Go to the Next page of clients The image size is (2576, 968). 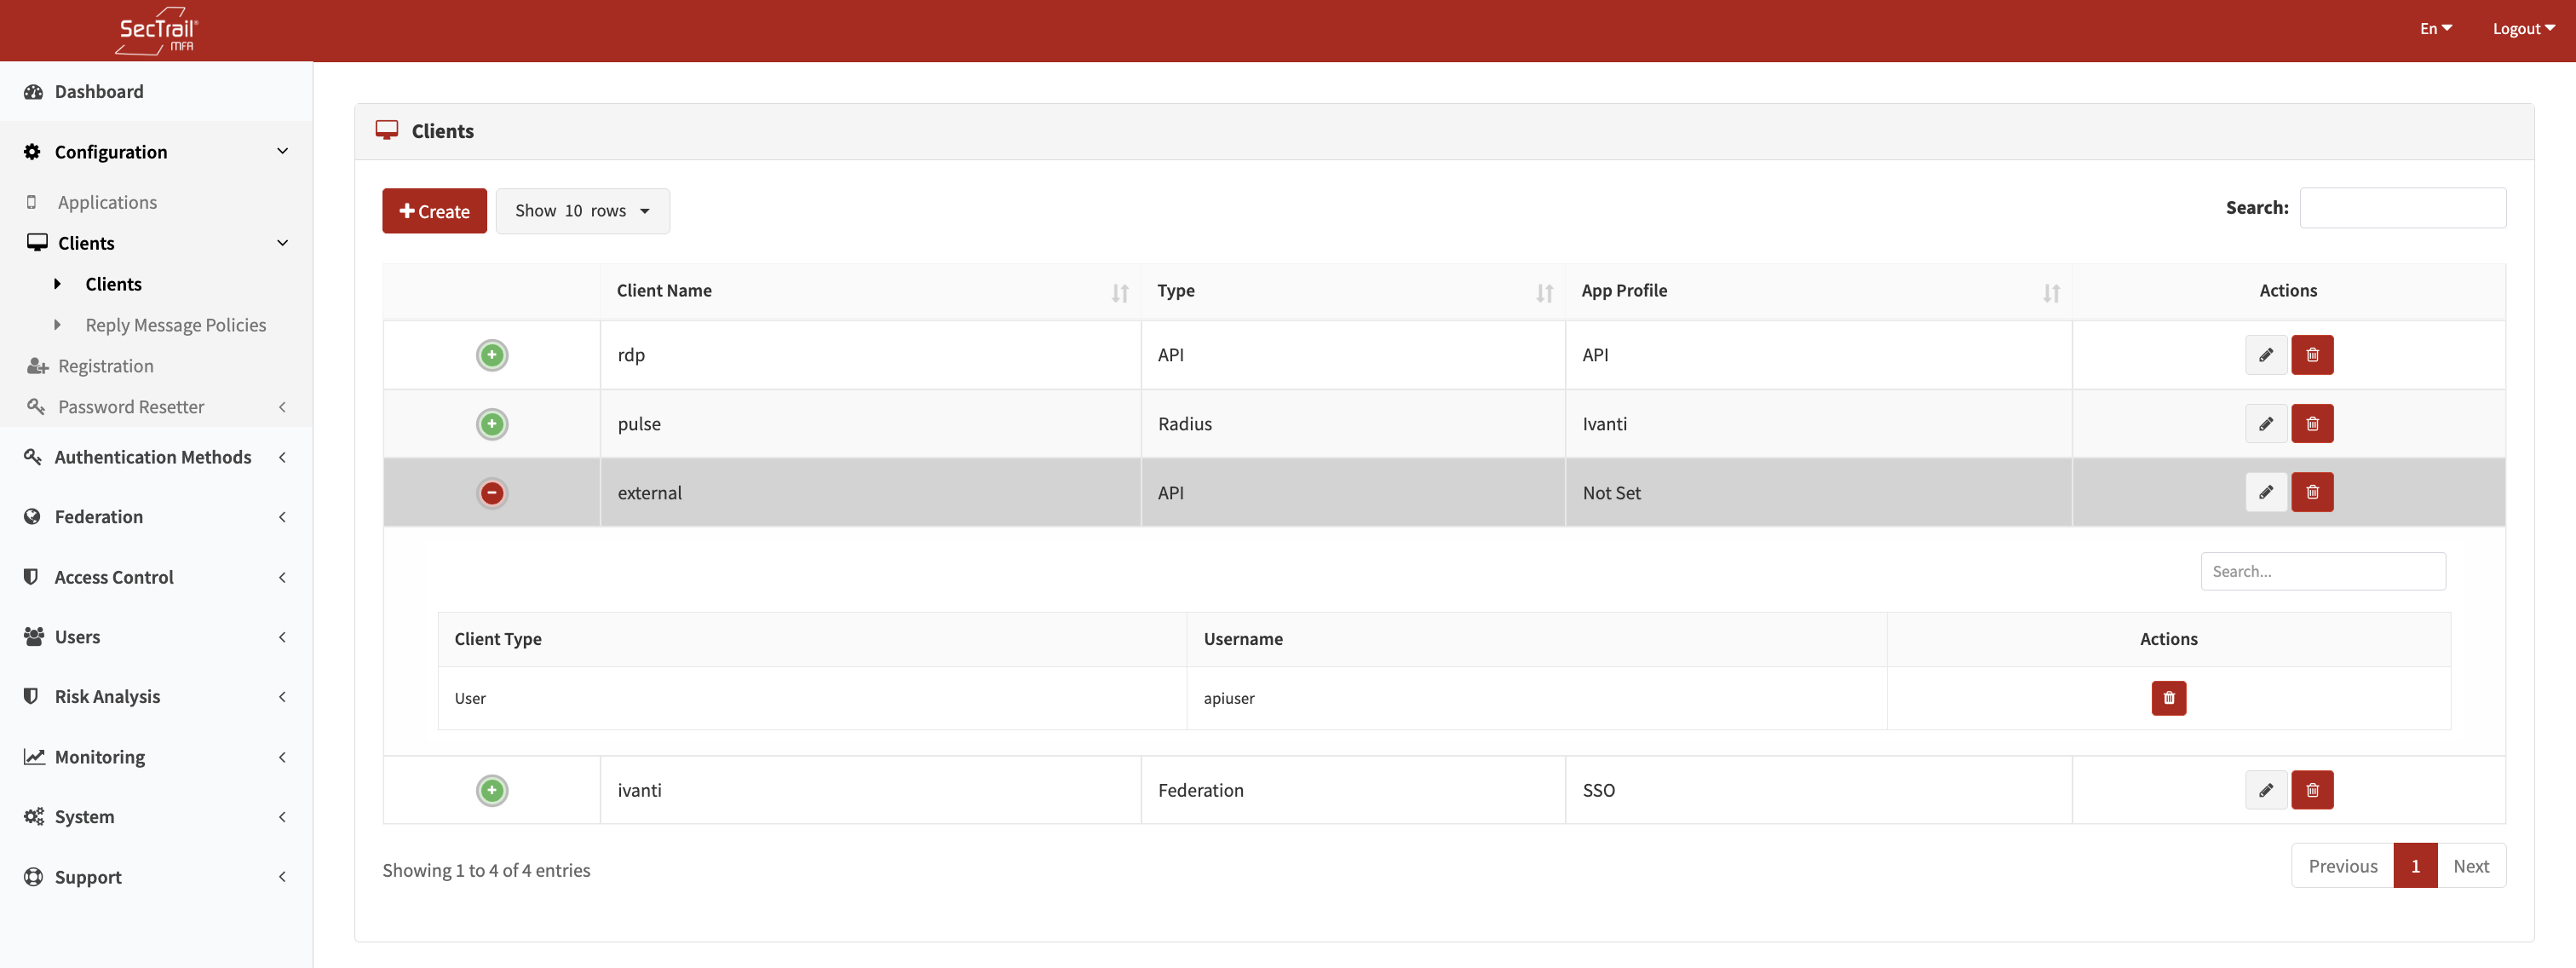2471,865
